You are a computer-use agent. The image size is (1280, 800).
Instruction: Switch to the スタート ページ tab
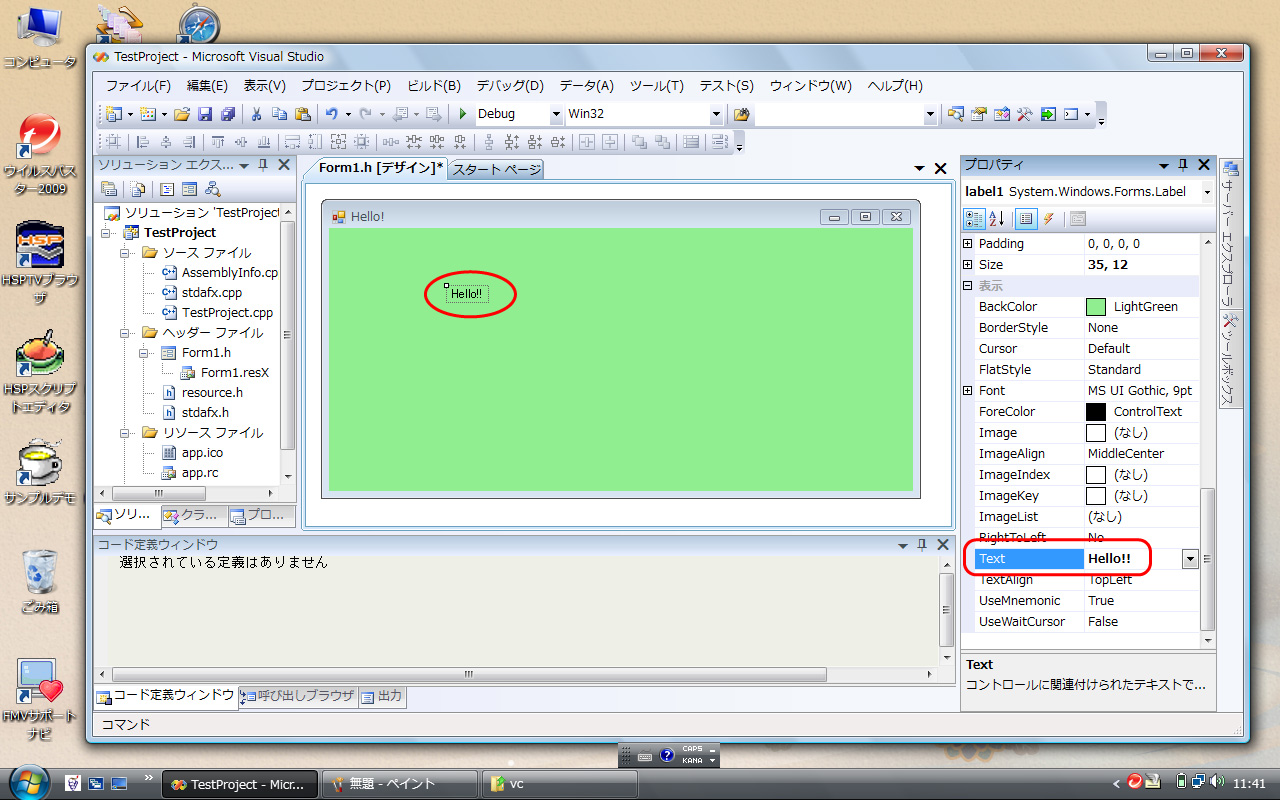coord(496,170)
